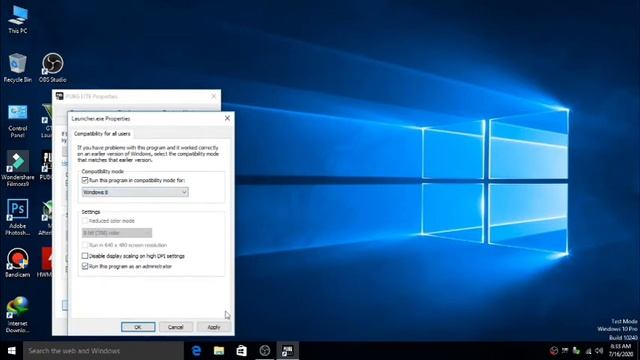Switch to OBS Studio taskbar button
Screen dimensions: 640x360
[264, 351]
